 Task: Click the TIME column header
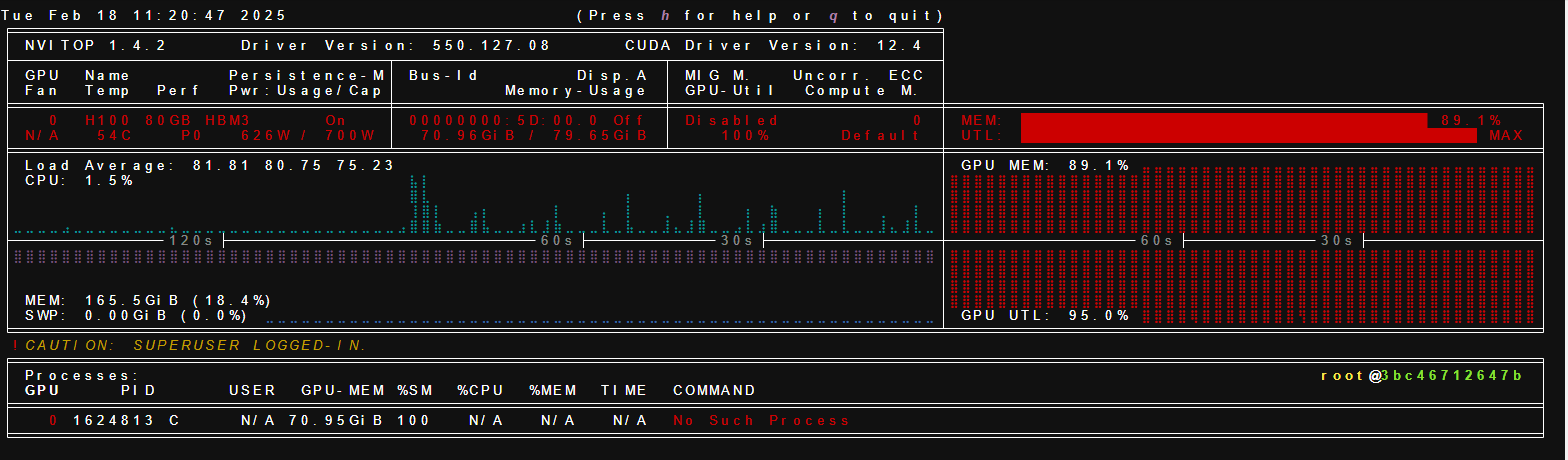click(624, 391)
